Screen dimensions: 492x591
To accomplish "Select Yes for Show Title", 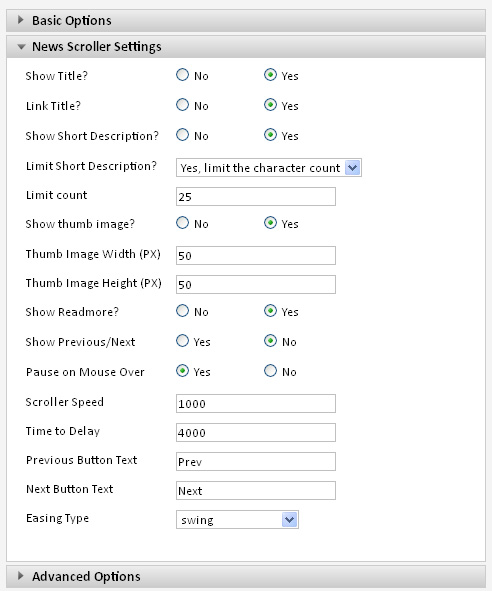I will pyautogui.click(x=270, y=75).
